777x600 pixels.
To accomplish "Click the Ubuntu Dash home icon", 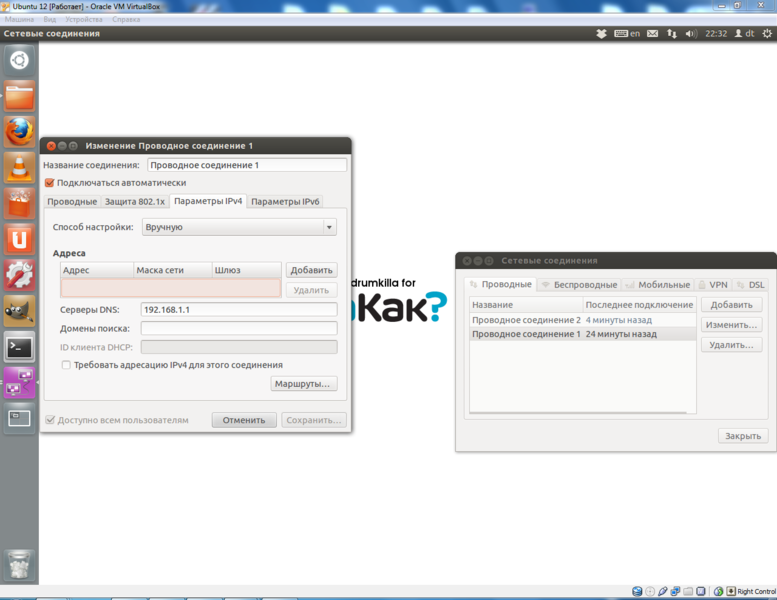I will point(19,61).
